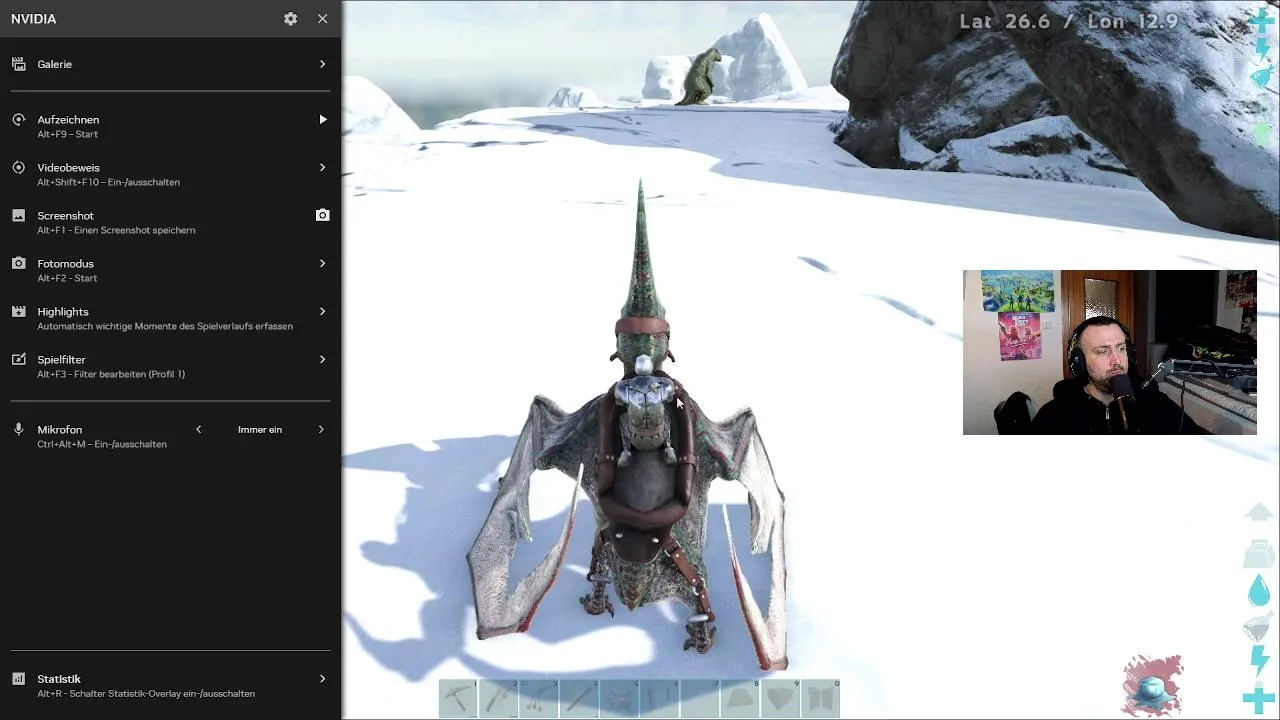Select the Aufzeichnen menu entry
Viewport: 1280px width, 720px height.
coord(170,126)
